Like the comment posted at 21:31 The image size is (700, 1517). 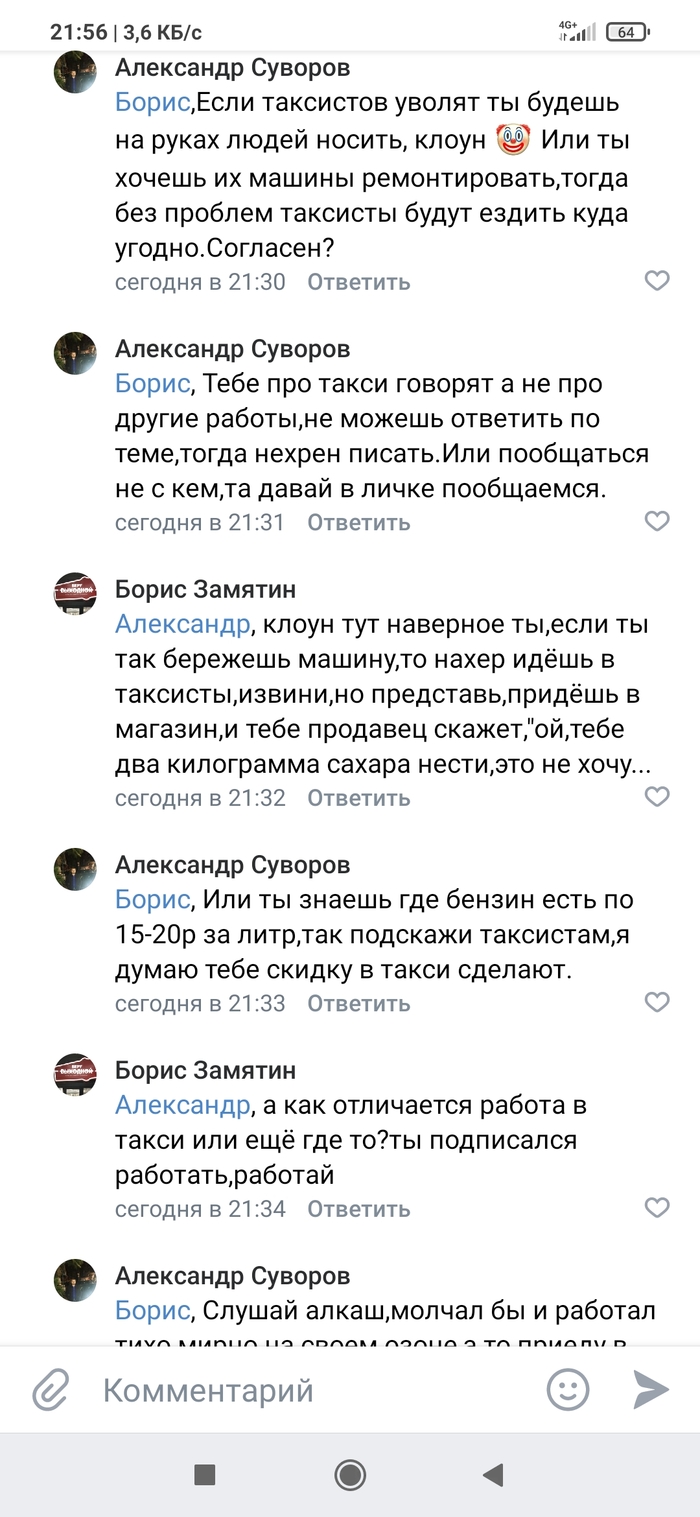[656, 521]
